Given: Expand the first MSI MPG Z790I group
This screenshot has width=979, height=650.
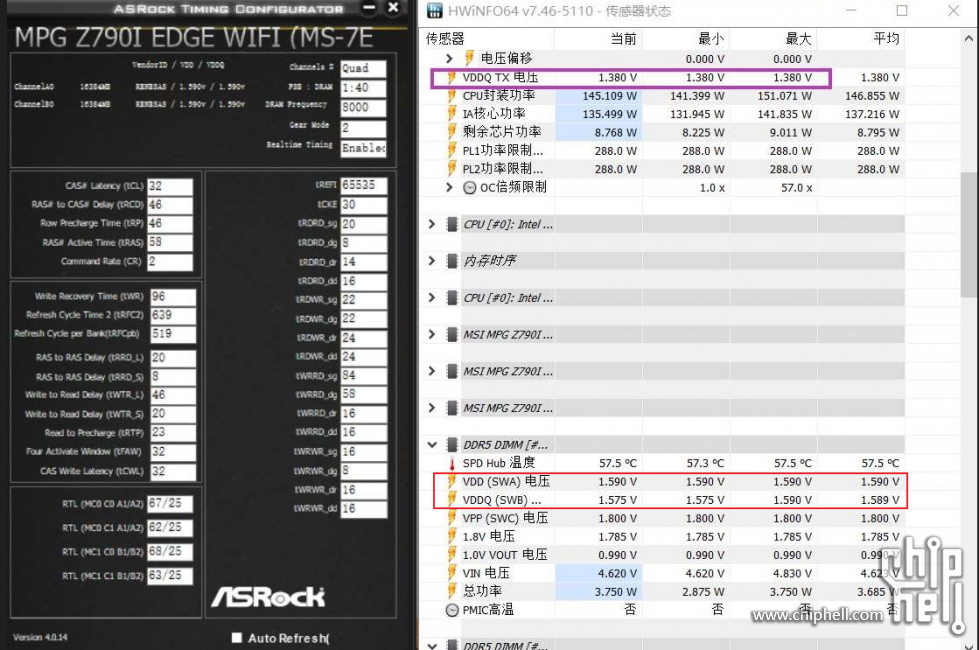Looking at the screenshot, I should tap(431, 334).
